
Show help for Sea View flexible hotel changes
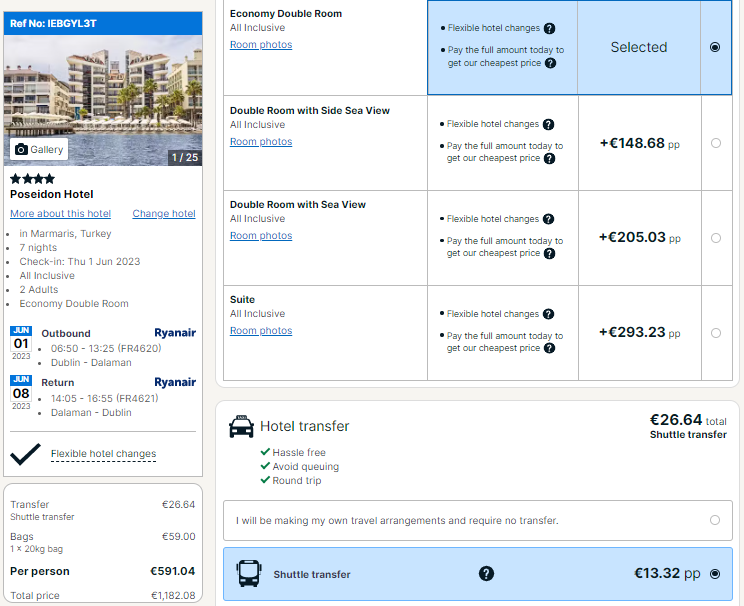coord(549,219)
